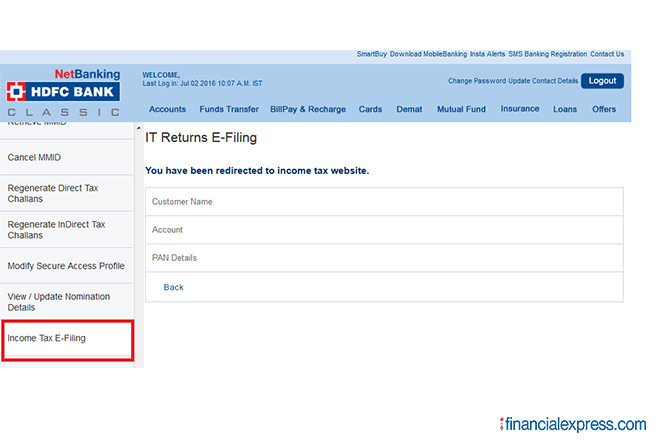Select Cancel MMID in the sidebar
The image size is (660, 440).
tap(35, 157)
